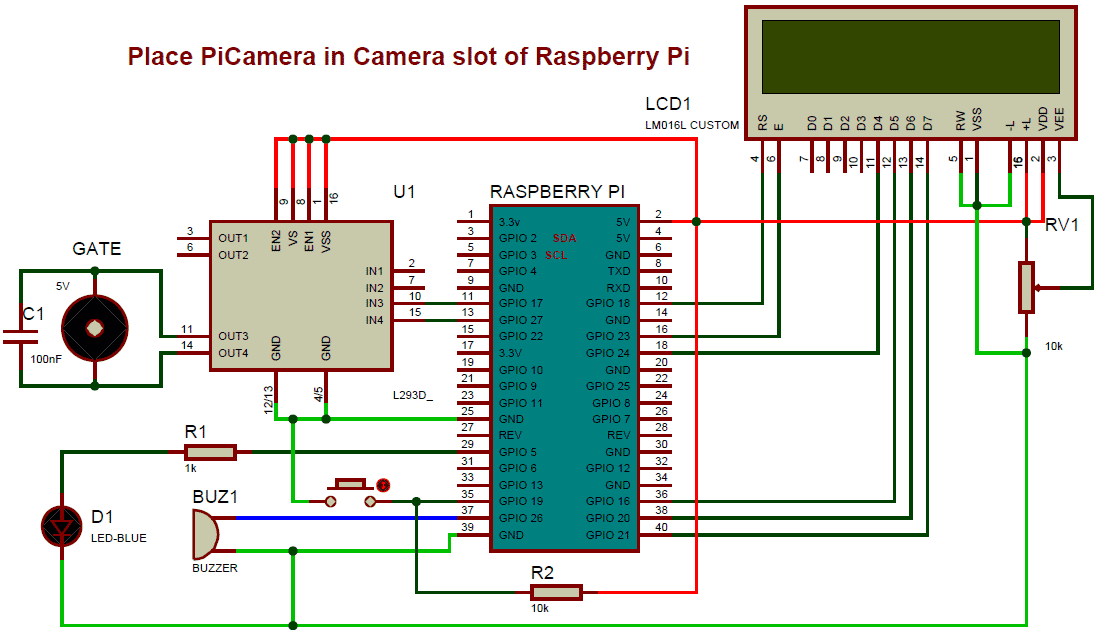This screenshot has height=630, width=1095.
Task: Click the '1k' value under R1
Action: point(191,468)
